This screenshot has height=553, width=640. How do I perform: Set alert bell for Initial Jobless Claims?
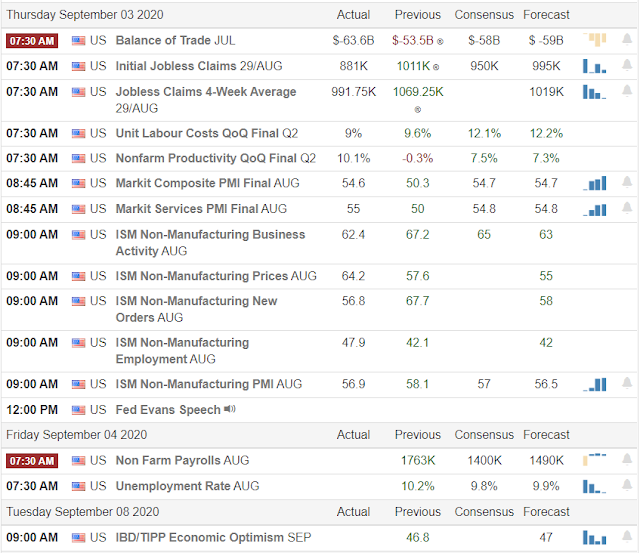(627, 65)
